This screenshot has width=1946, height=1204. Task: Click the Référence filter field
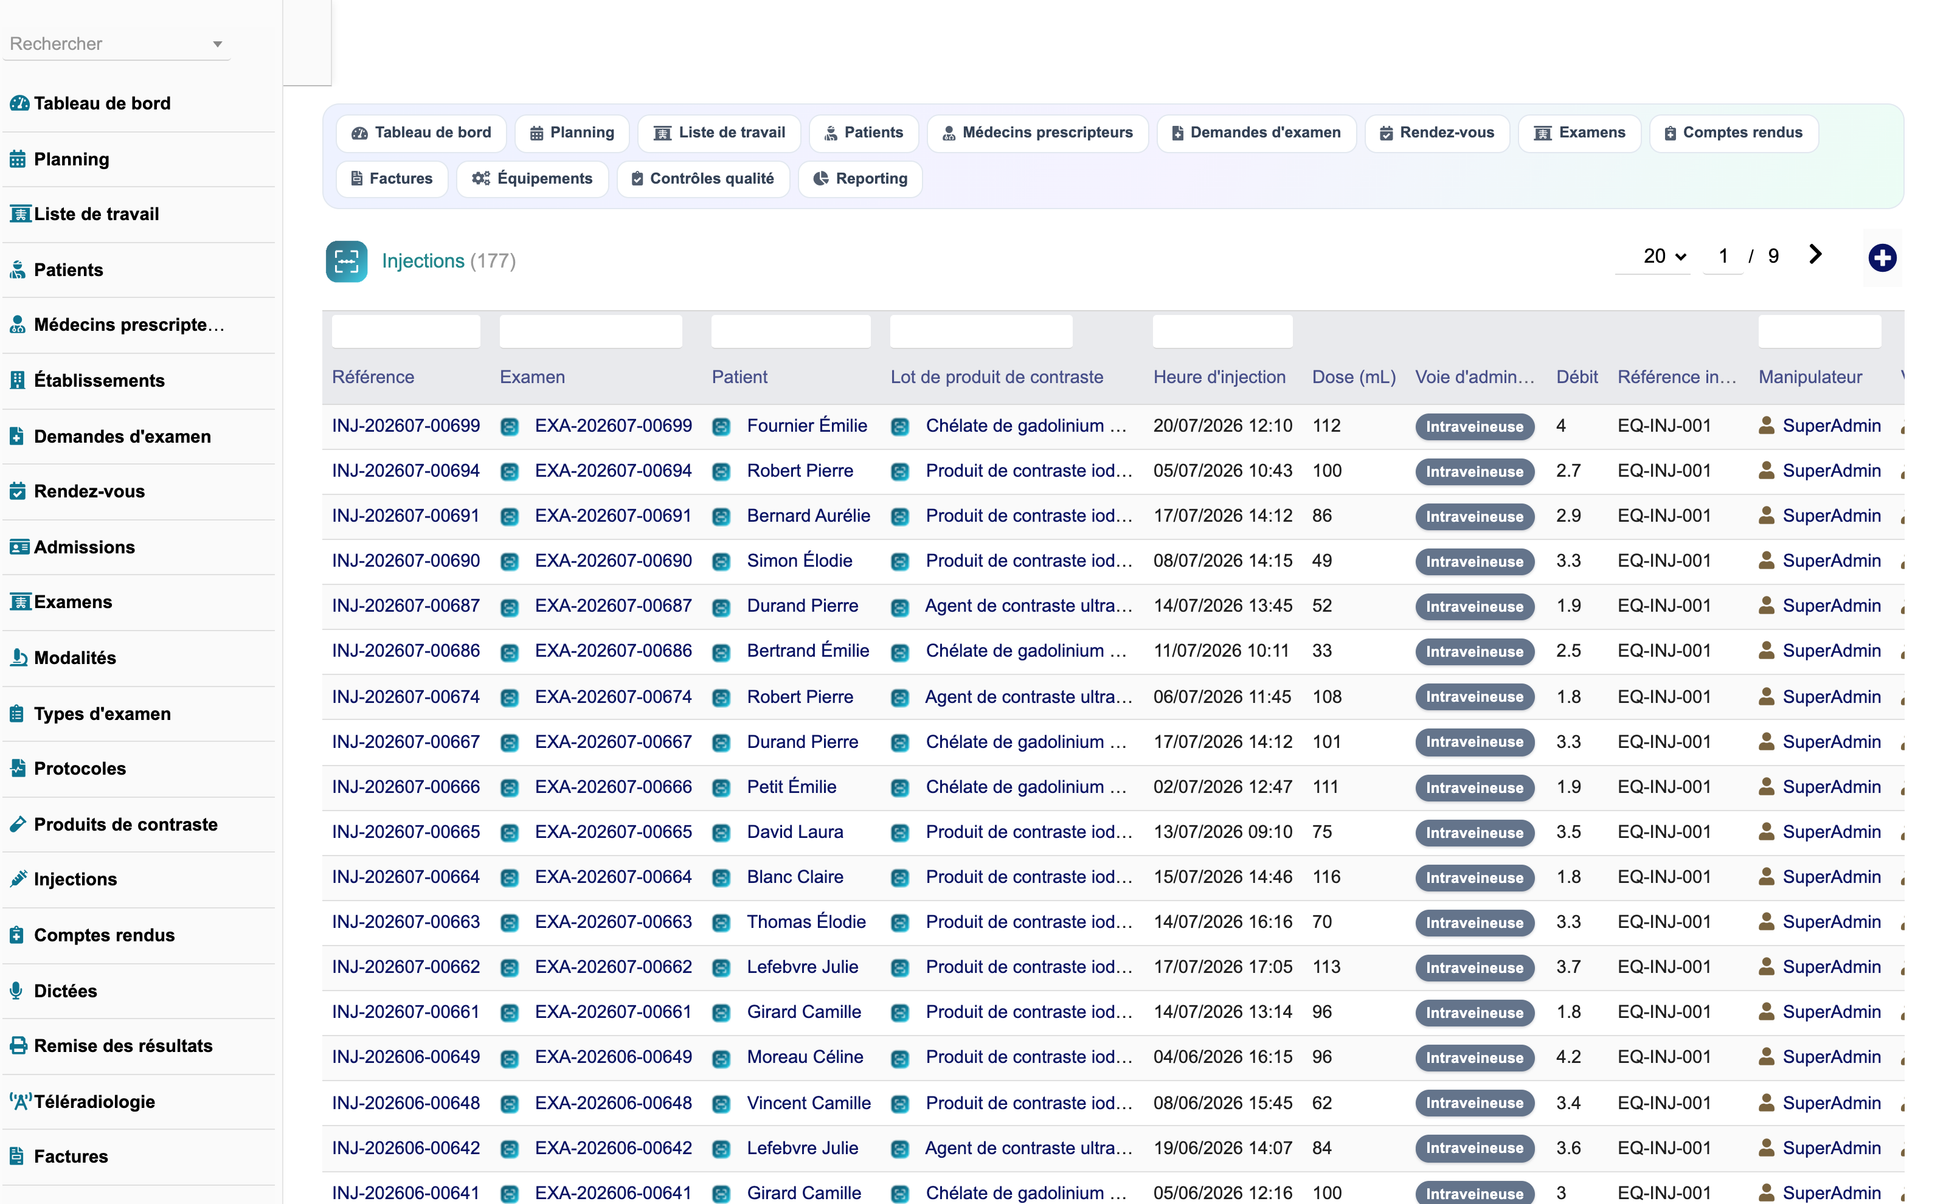click(x=406, y=332)
